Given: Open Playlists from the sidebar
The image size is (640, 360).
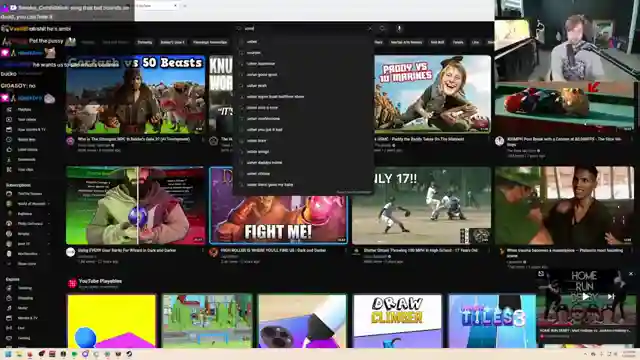Looking at the screenshot, I should (x=24, y=110).
